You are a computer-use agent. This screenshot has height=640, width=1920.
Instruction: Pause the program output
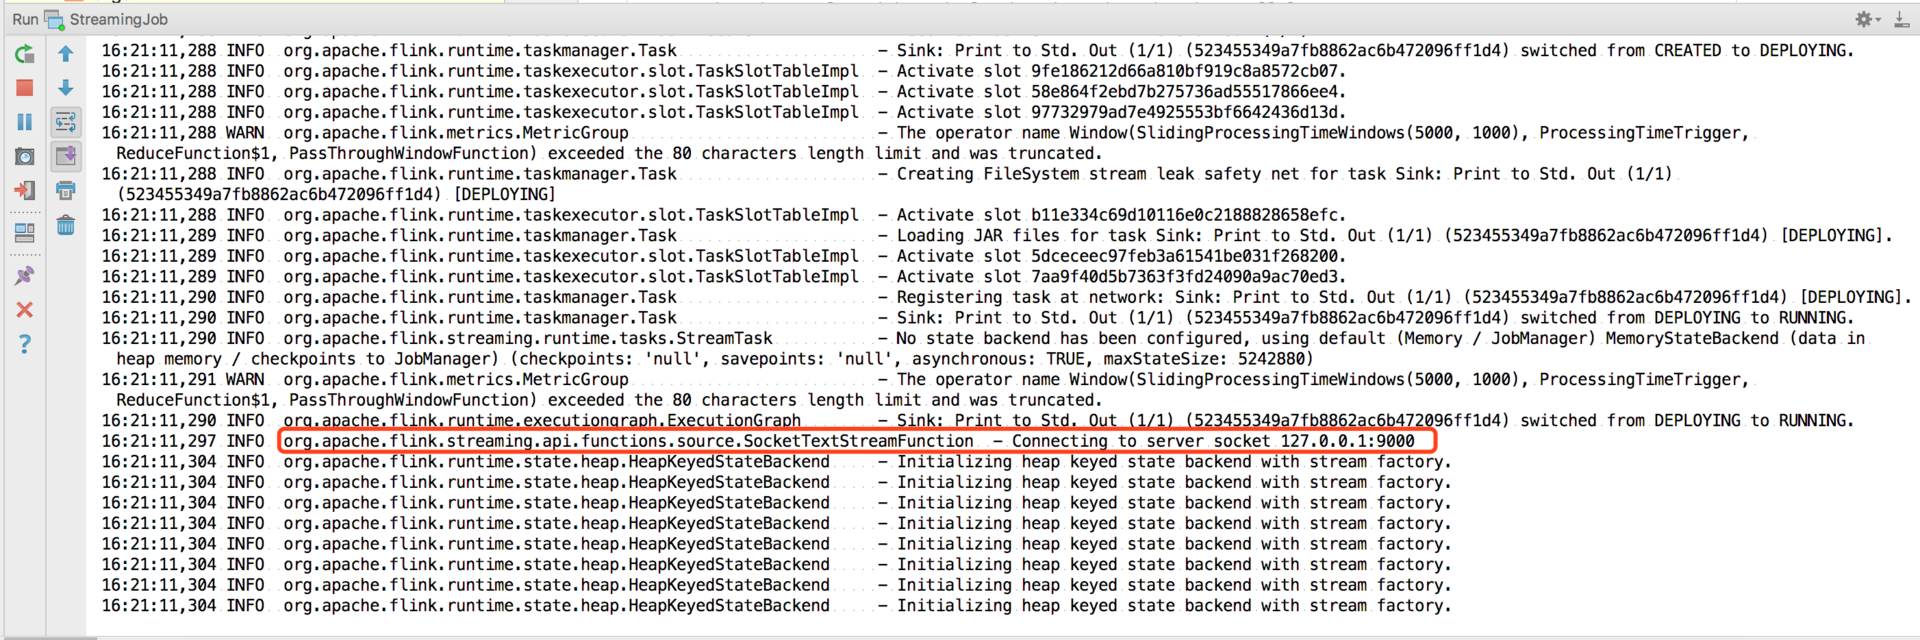tap(25, 122)
